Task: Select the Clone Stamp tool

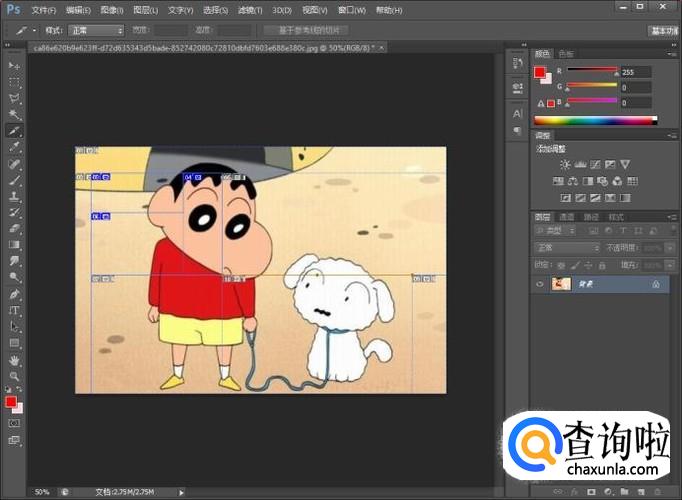Action: (14, 196)
